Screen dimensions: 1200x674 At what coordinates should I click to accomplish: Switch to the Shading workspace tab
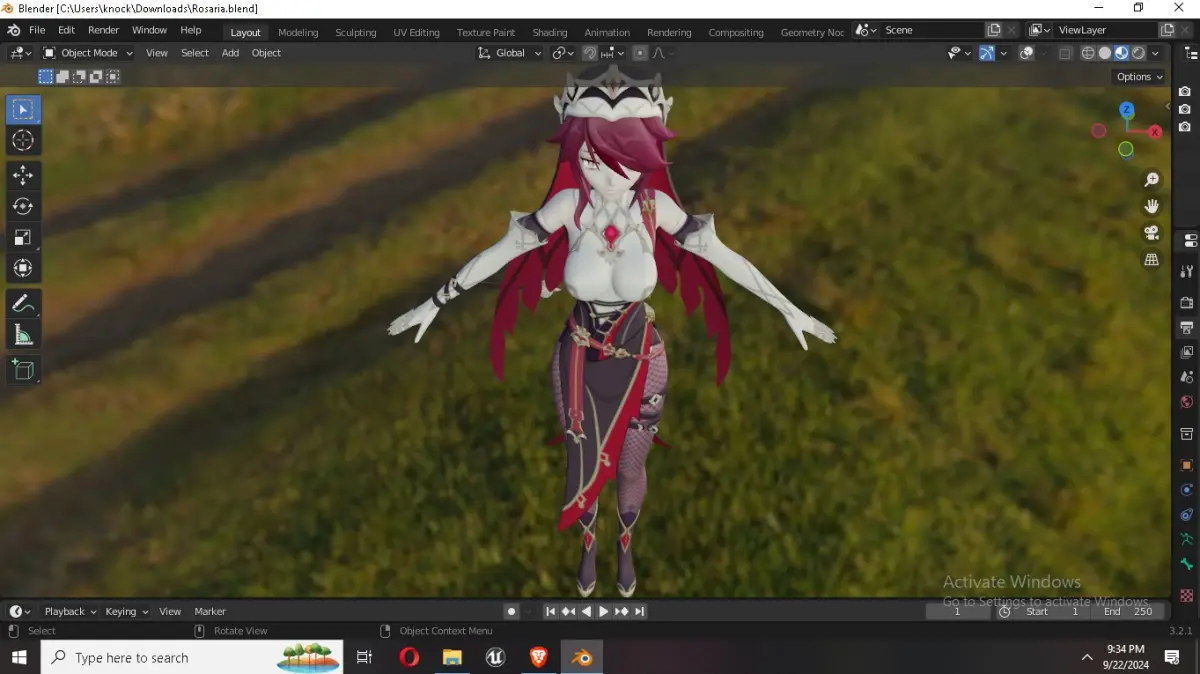(x=549, y=32)
